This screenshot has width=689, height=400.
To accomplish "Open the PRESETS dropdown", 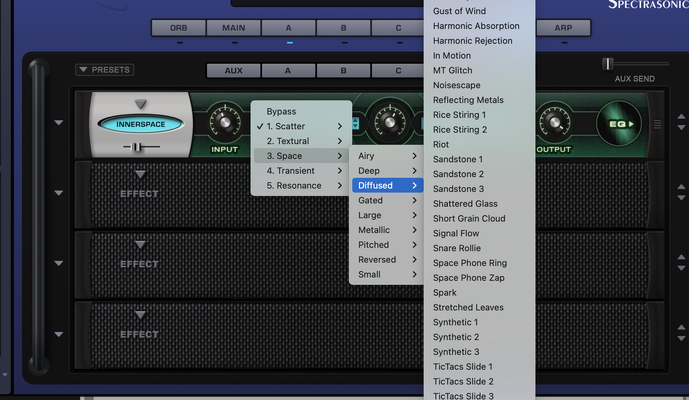I will pos(105,69).
